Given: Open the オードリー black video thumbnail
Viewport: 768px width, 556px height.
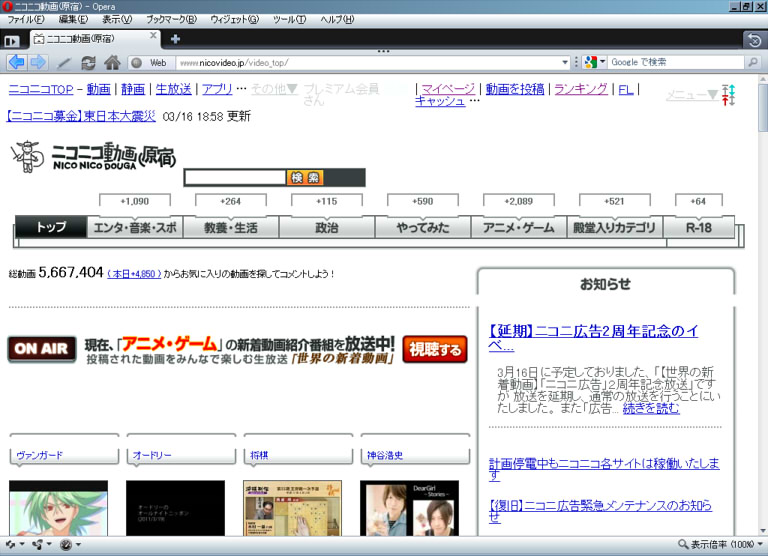Looking at the screenshot, I should point(175,508).
